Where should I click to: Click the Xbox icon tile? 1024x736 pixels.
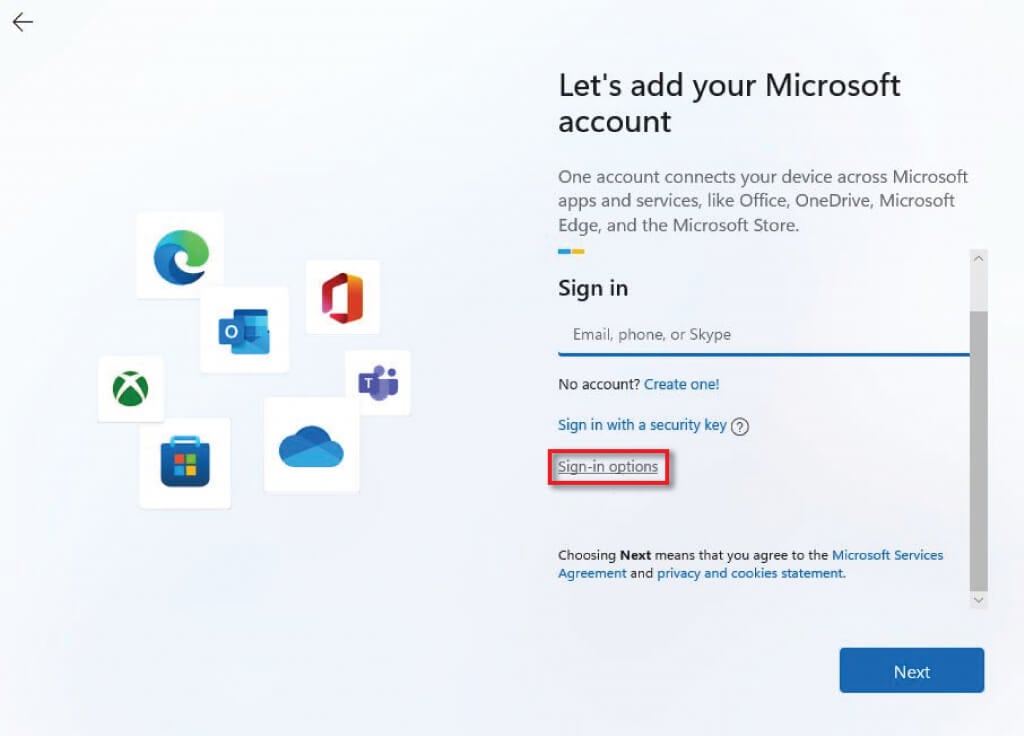[x=130, y=388]
